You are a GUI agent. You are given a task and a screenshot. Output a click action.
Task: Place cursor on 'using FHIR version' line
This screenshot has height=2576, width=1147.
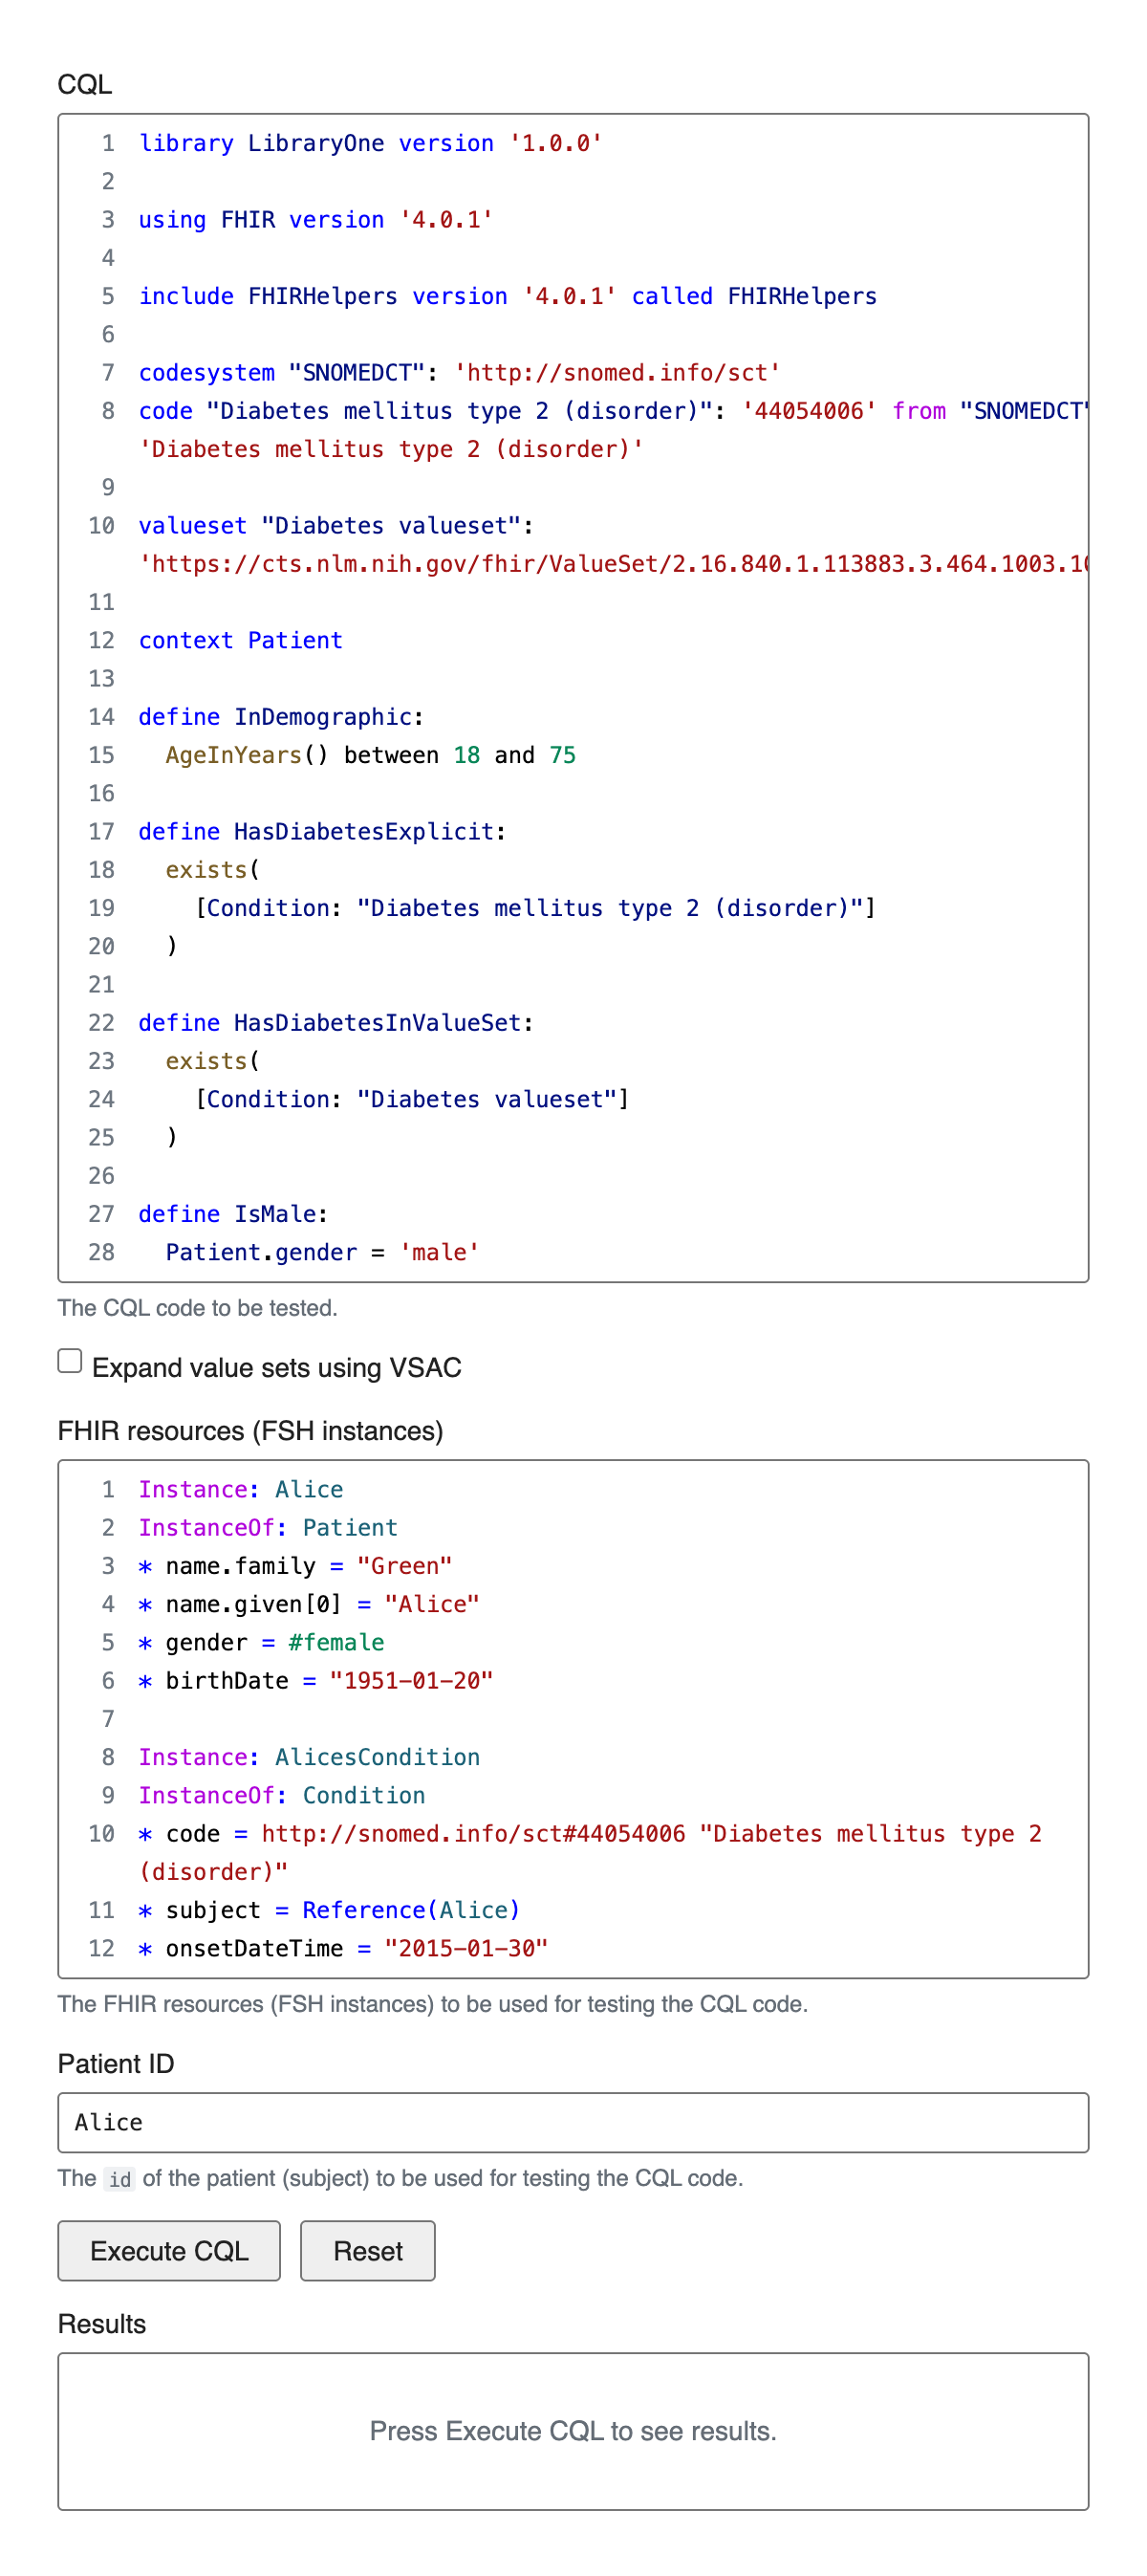click(x=315, y=220)
